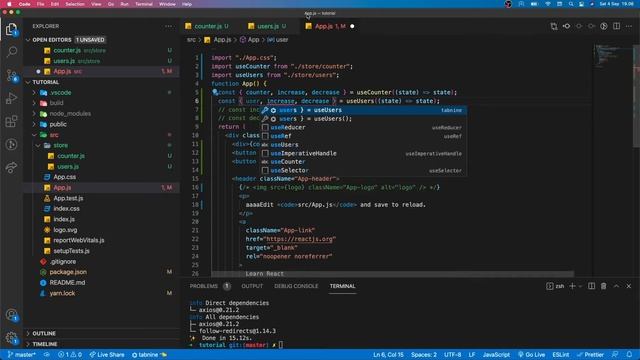This screenshot has width=640, height=360.
Task: Click the Split Terminal icon
Action: pyautogui.click(x=591, y=286)
